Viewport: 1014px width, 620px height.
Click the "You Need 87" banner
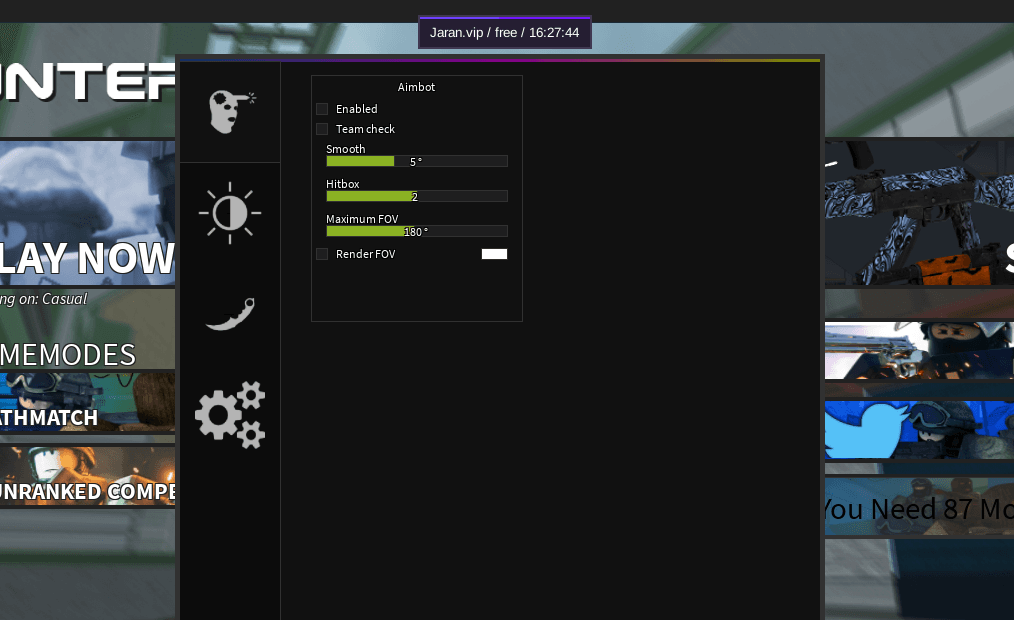tap(918, 508)
